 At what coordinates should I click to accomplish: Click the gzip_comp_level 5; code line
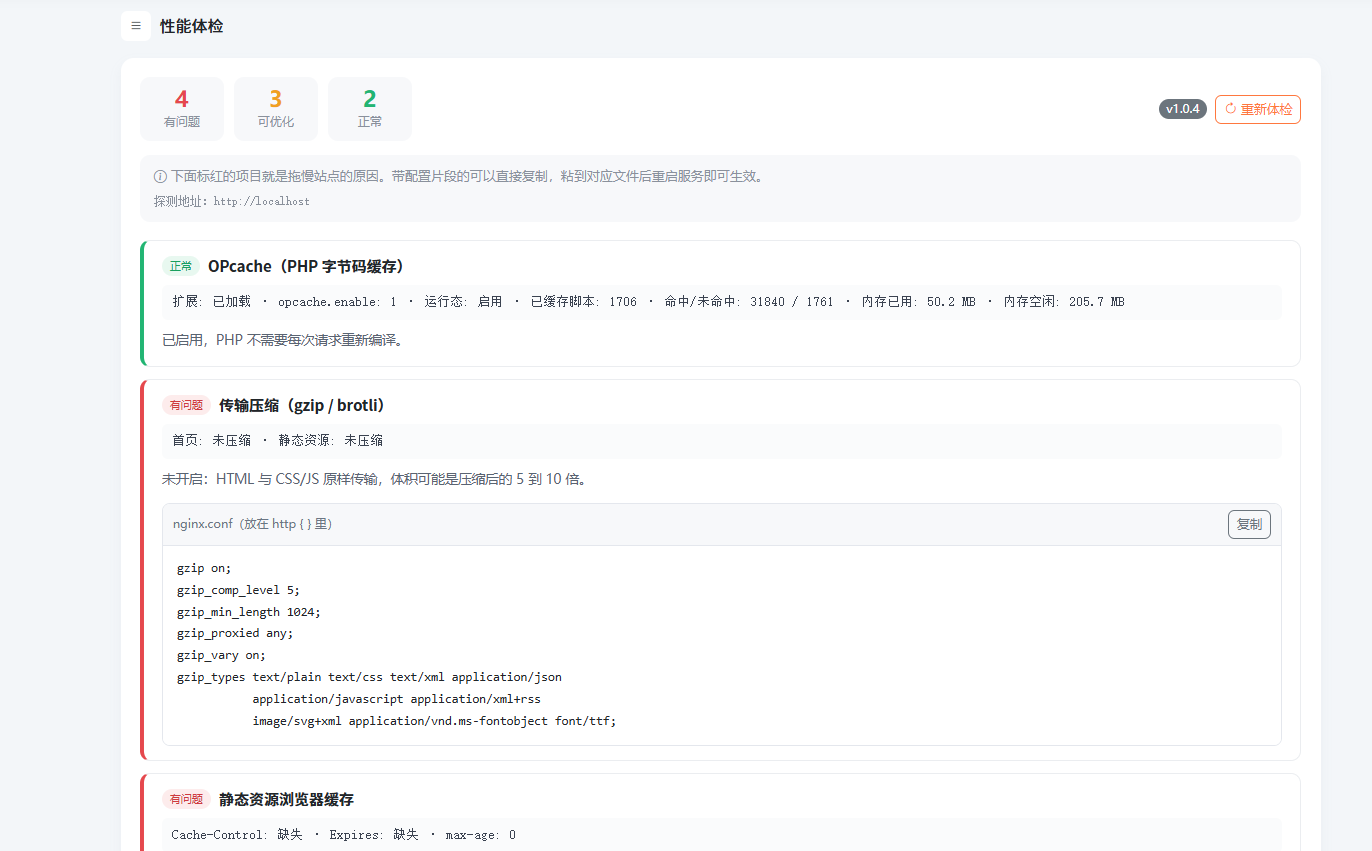click(238, 590)
